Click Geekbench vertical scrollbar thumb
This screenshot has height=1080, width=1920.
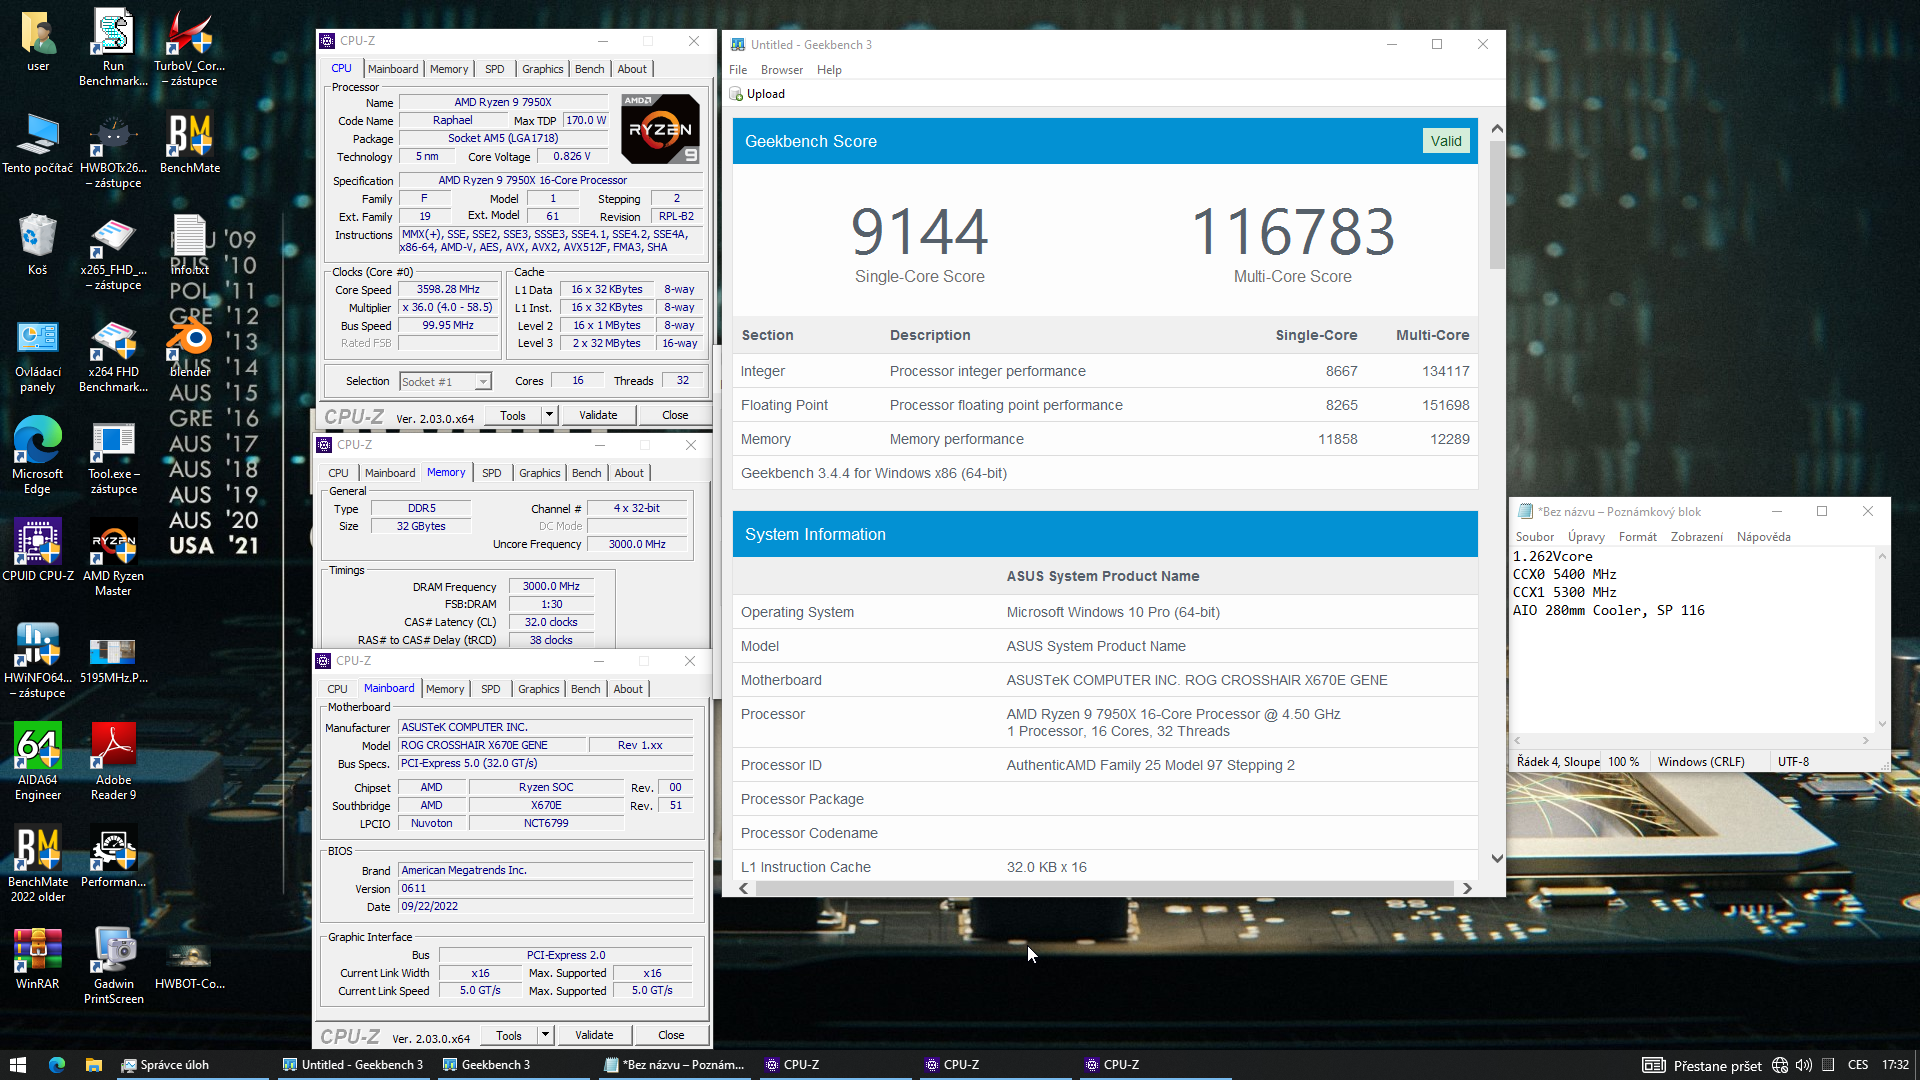pos(1496,205)
